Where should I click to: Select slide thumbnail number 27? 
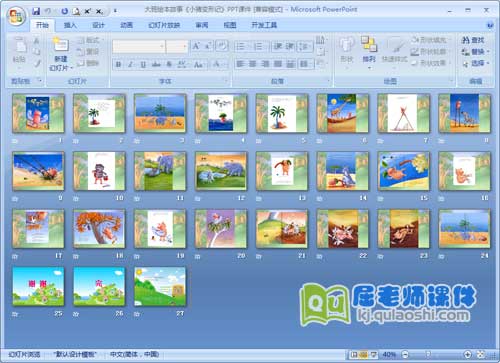[160, 287]
